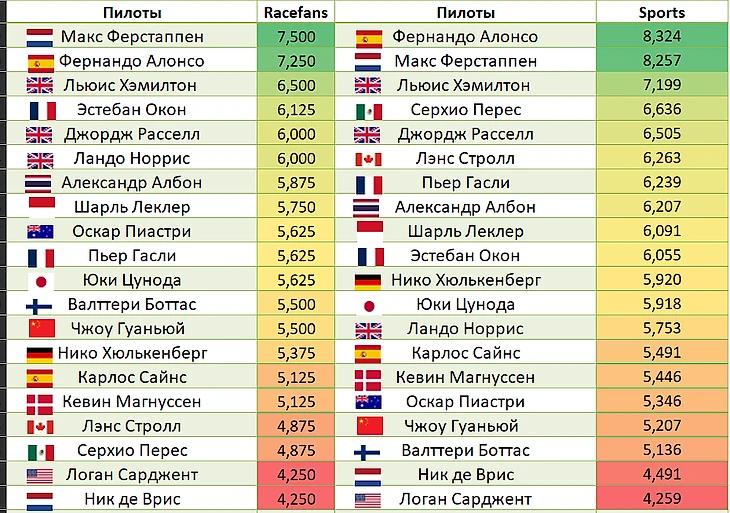Click Thai flag next to Александр Албон, left table
Viewport: 730px width, 513px height.
(40, 183)
